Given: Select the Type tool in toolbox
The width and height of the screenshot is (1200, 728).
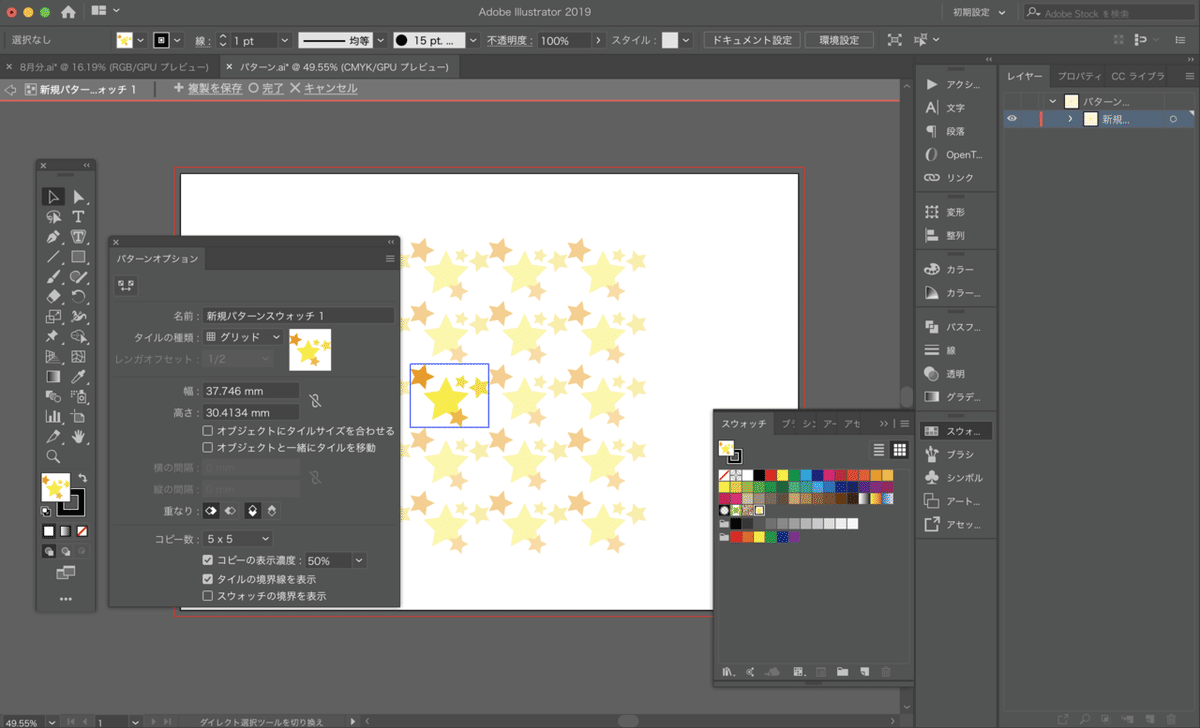Looking at the screenshot, I should click(x=78, y=217).
